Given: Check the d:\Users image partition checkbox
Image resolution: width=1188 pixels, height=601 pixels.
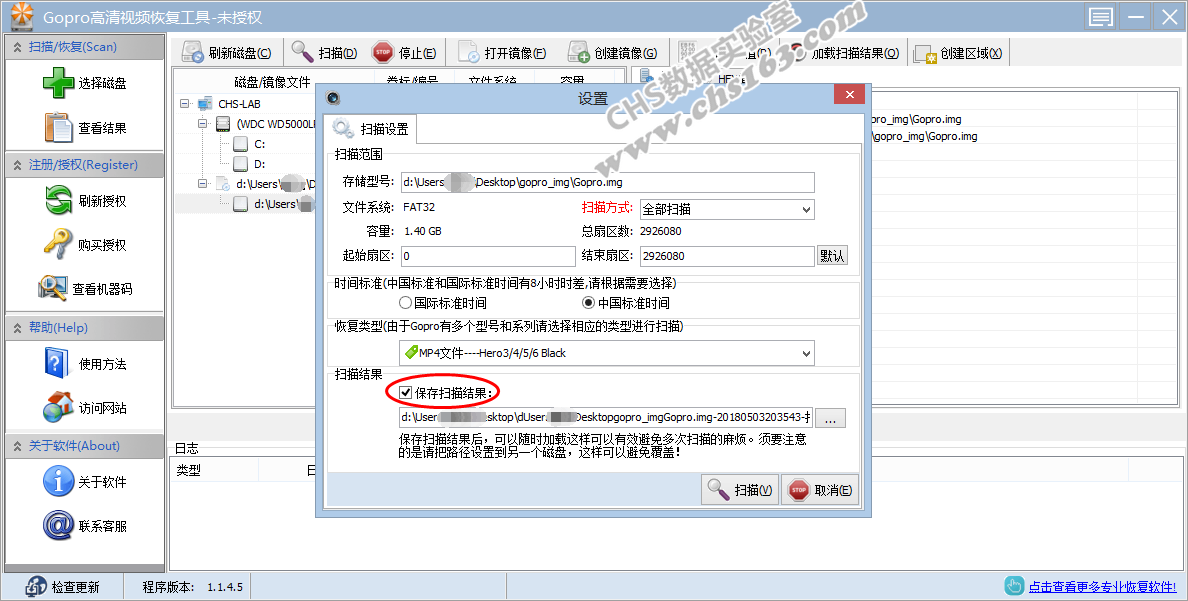Looking at the screenshot, I should click(240, 203).
